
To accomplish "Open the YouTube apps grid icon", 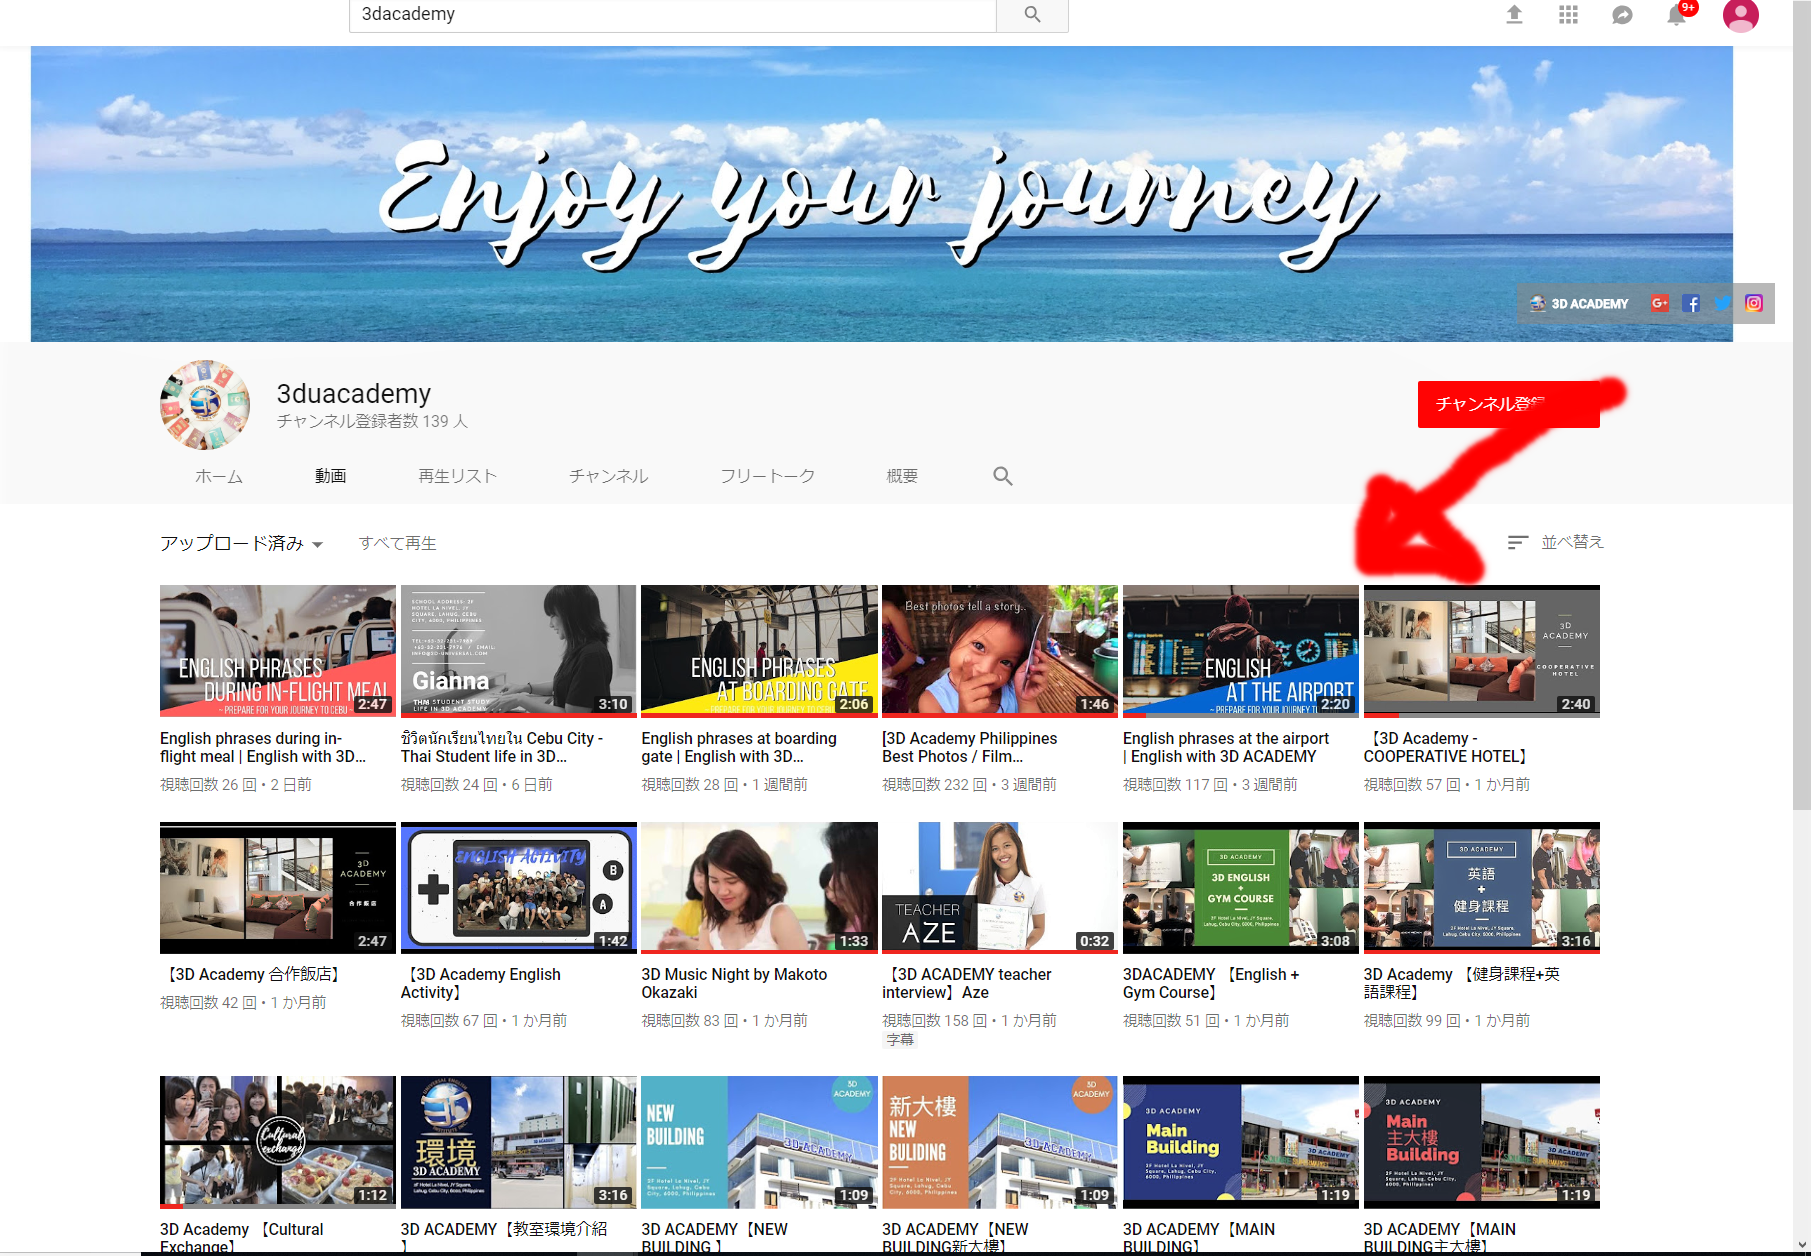I will 1568,15.
